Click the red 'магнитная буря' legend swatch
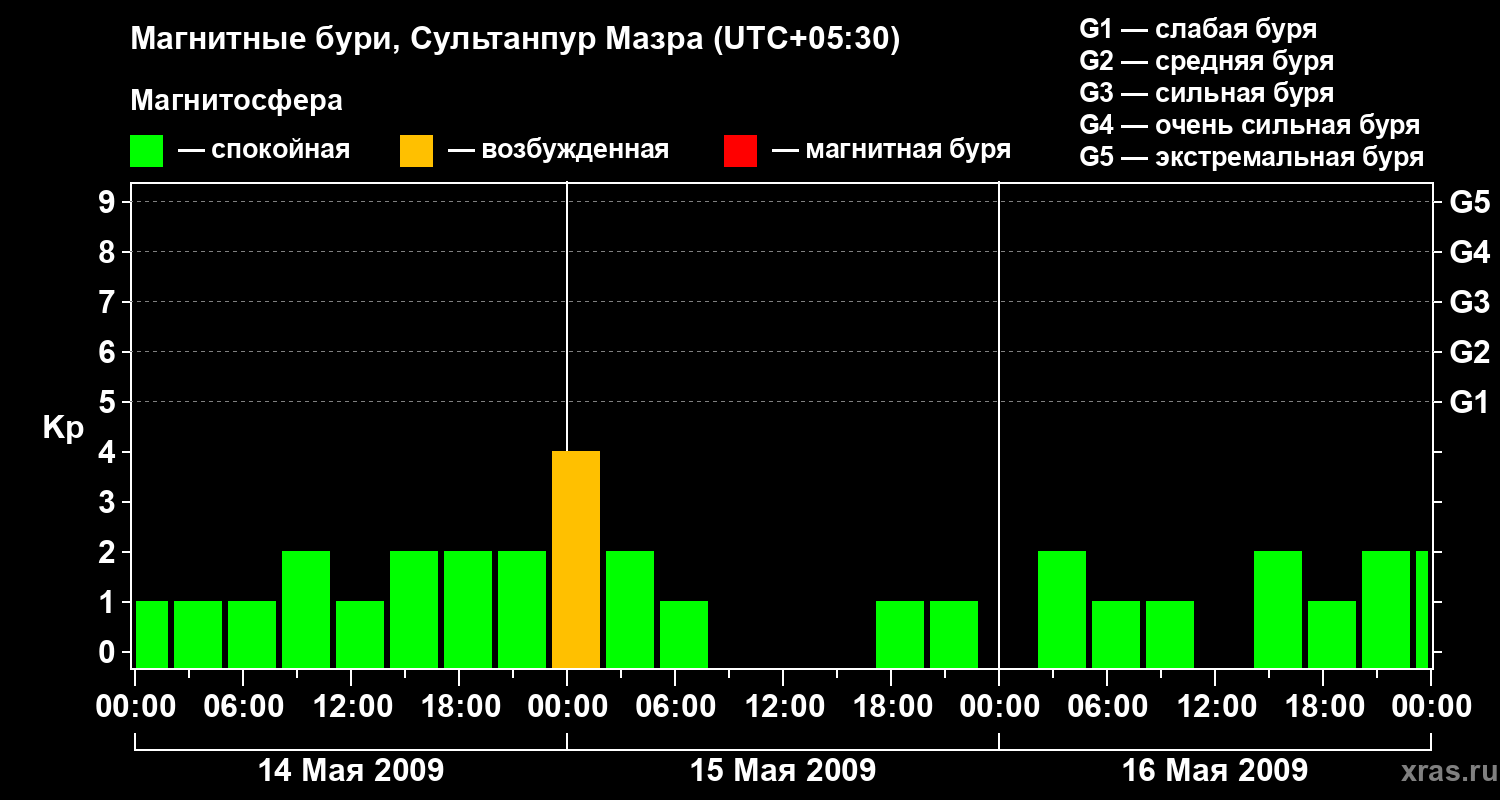1500x800 pixels. 740,151
